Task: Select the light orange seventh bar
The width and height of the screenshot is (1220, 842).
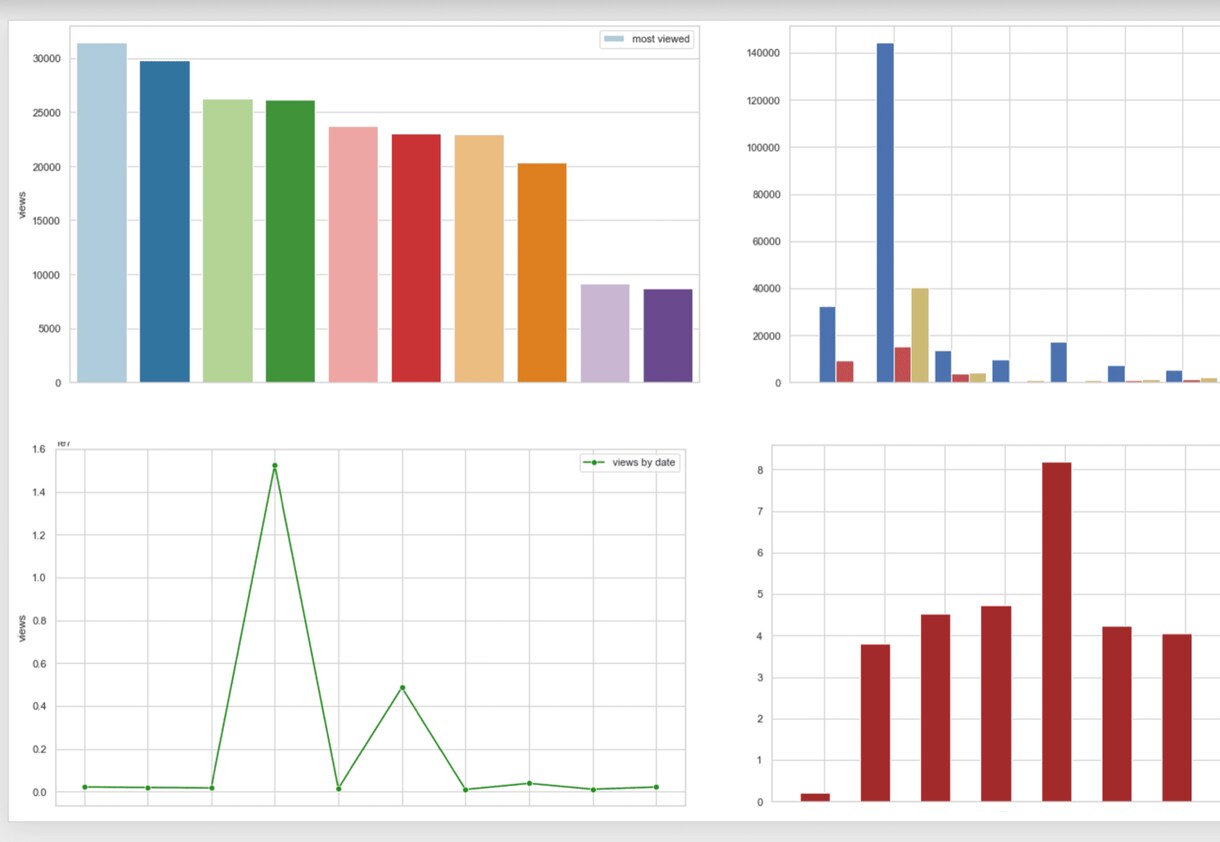Action: 479,259
